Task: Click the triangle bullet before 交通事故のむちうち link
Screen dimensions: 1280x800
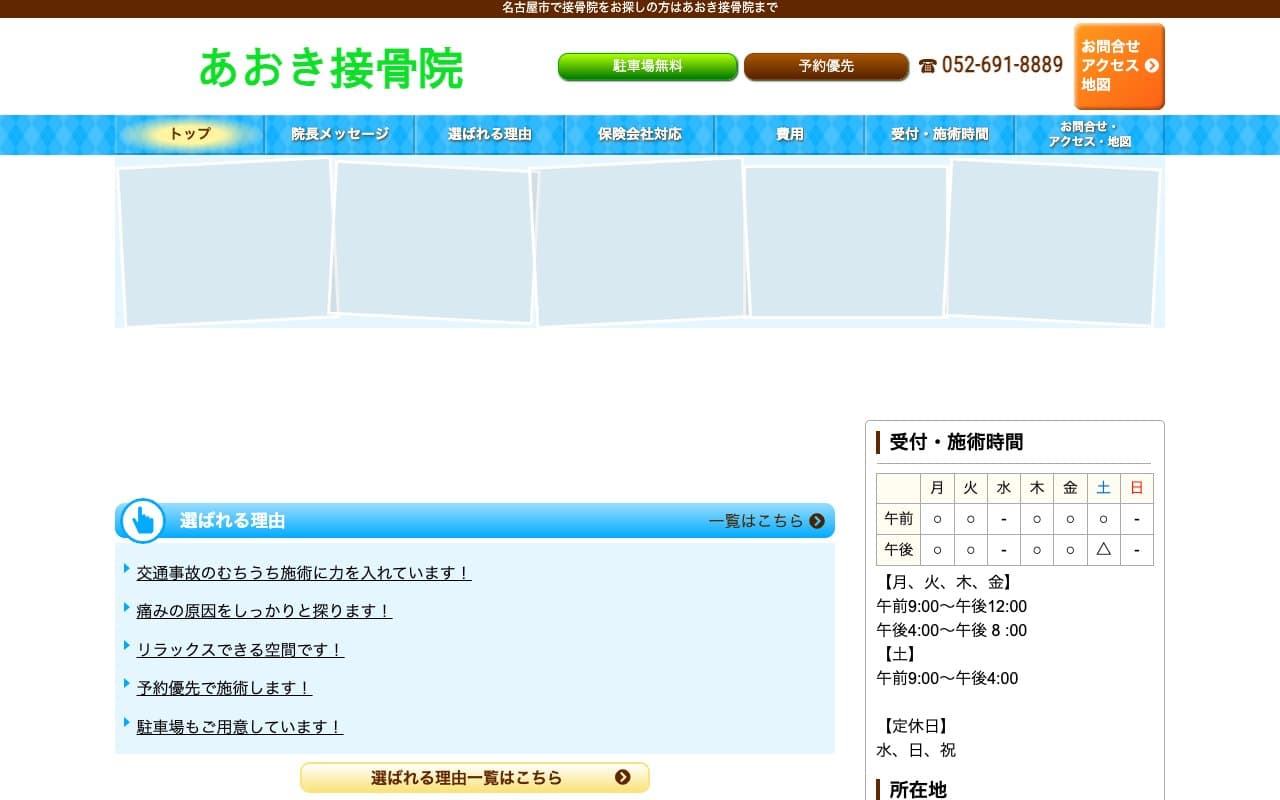Action: (127, 568)
